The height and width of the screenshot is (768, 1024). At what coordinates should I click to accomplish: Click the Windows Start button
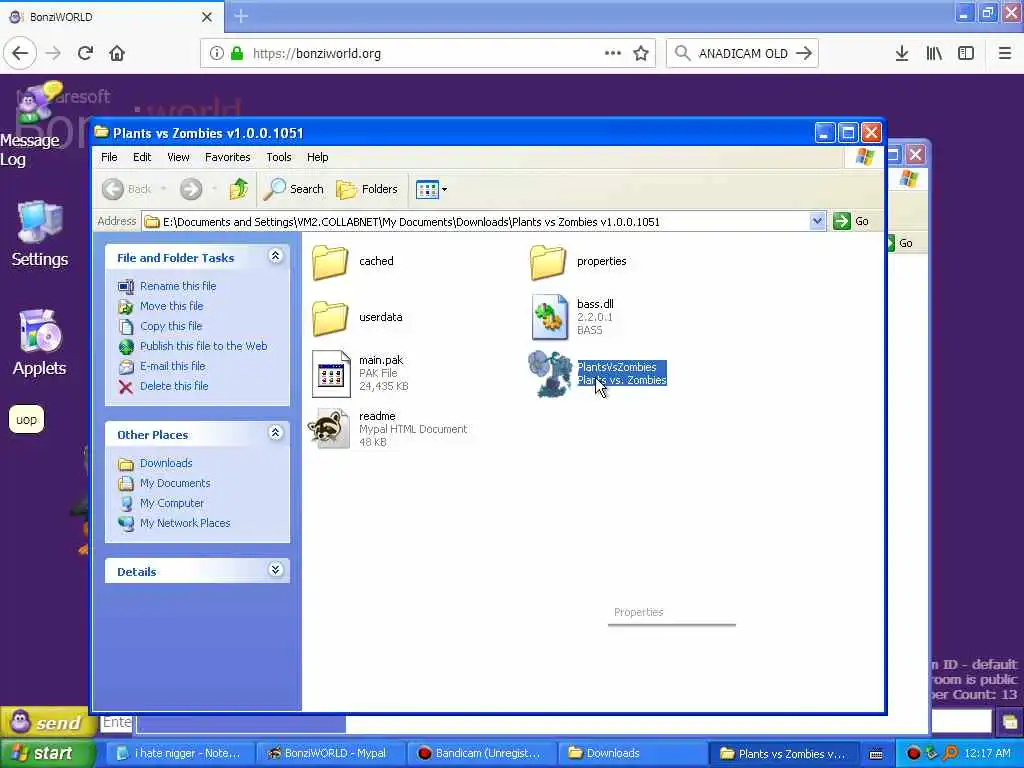pos(46,754)
